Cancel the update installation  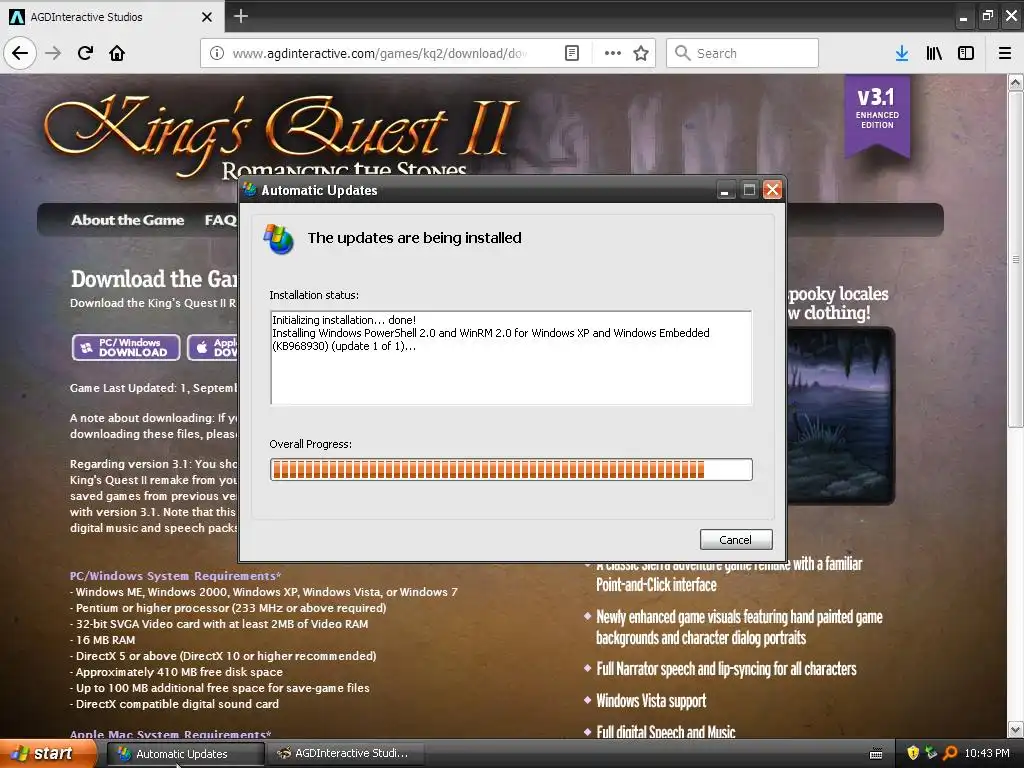pyautogui.click(x=736, y=539)
